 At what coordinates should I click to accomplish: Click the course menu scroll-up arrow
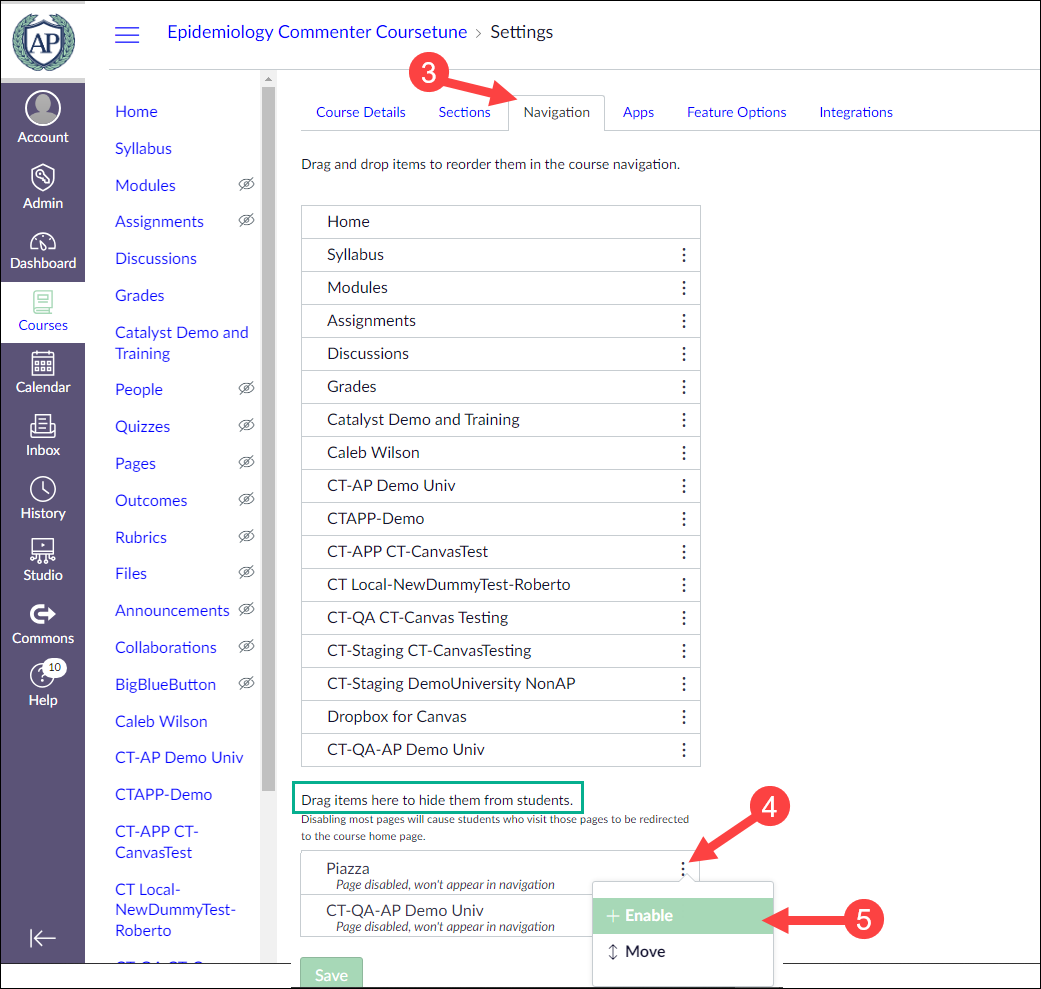point(268,79)
